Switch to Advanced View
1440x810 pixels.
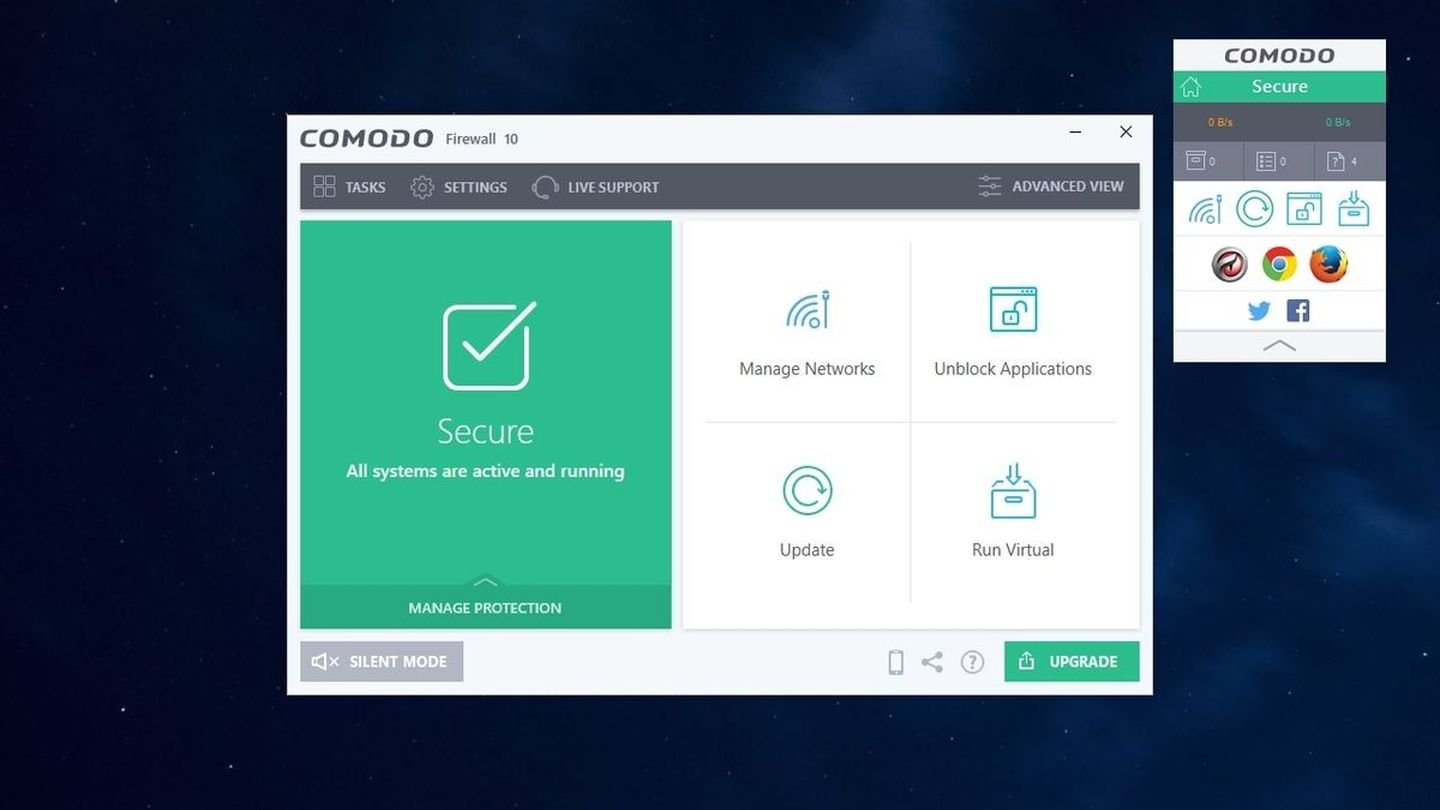point(1051,186)
